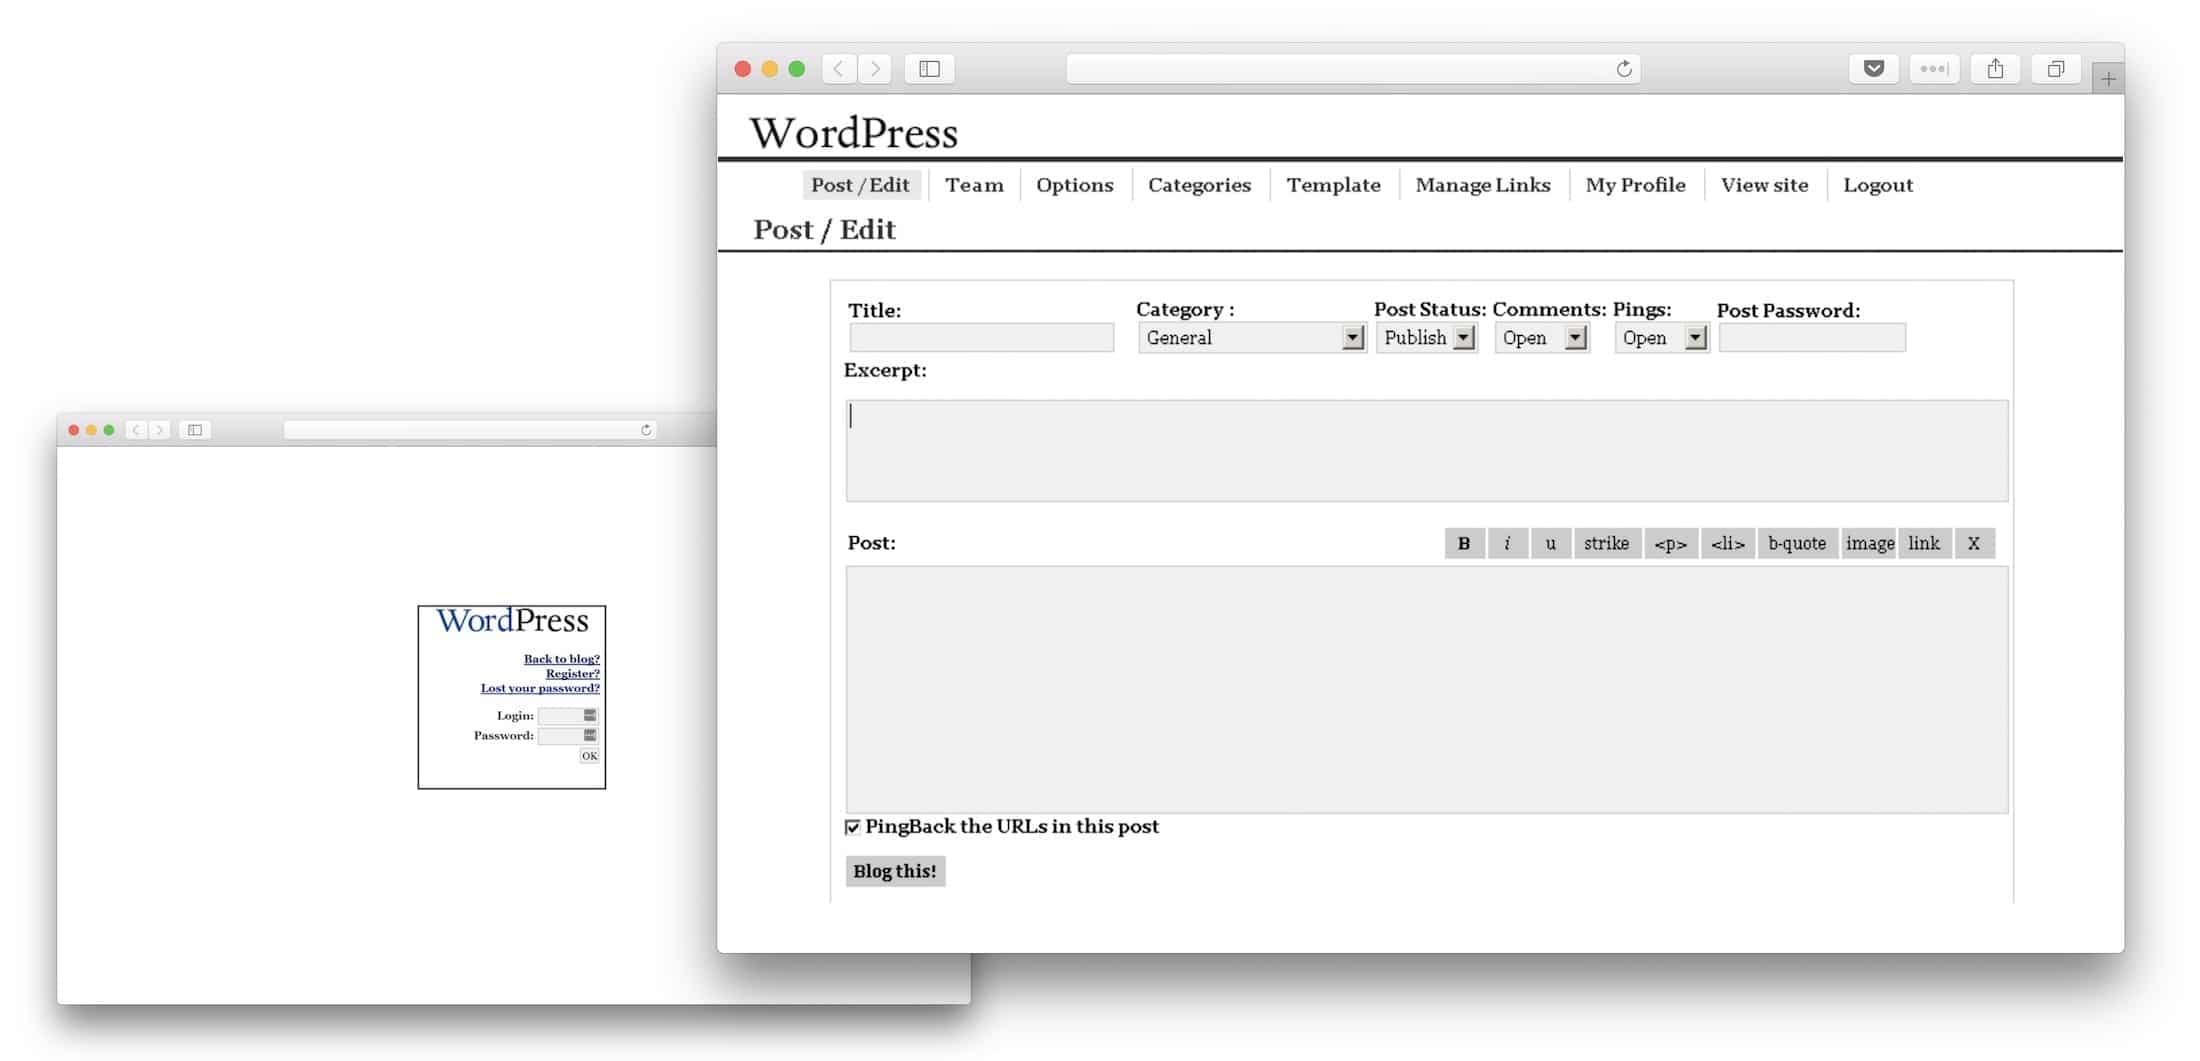
Task: Apply italic formatting to the post
Action: pos(1508,543)
